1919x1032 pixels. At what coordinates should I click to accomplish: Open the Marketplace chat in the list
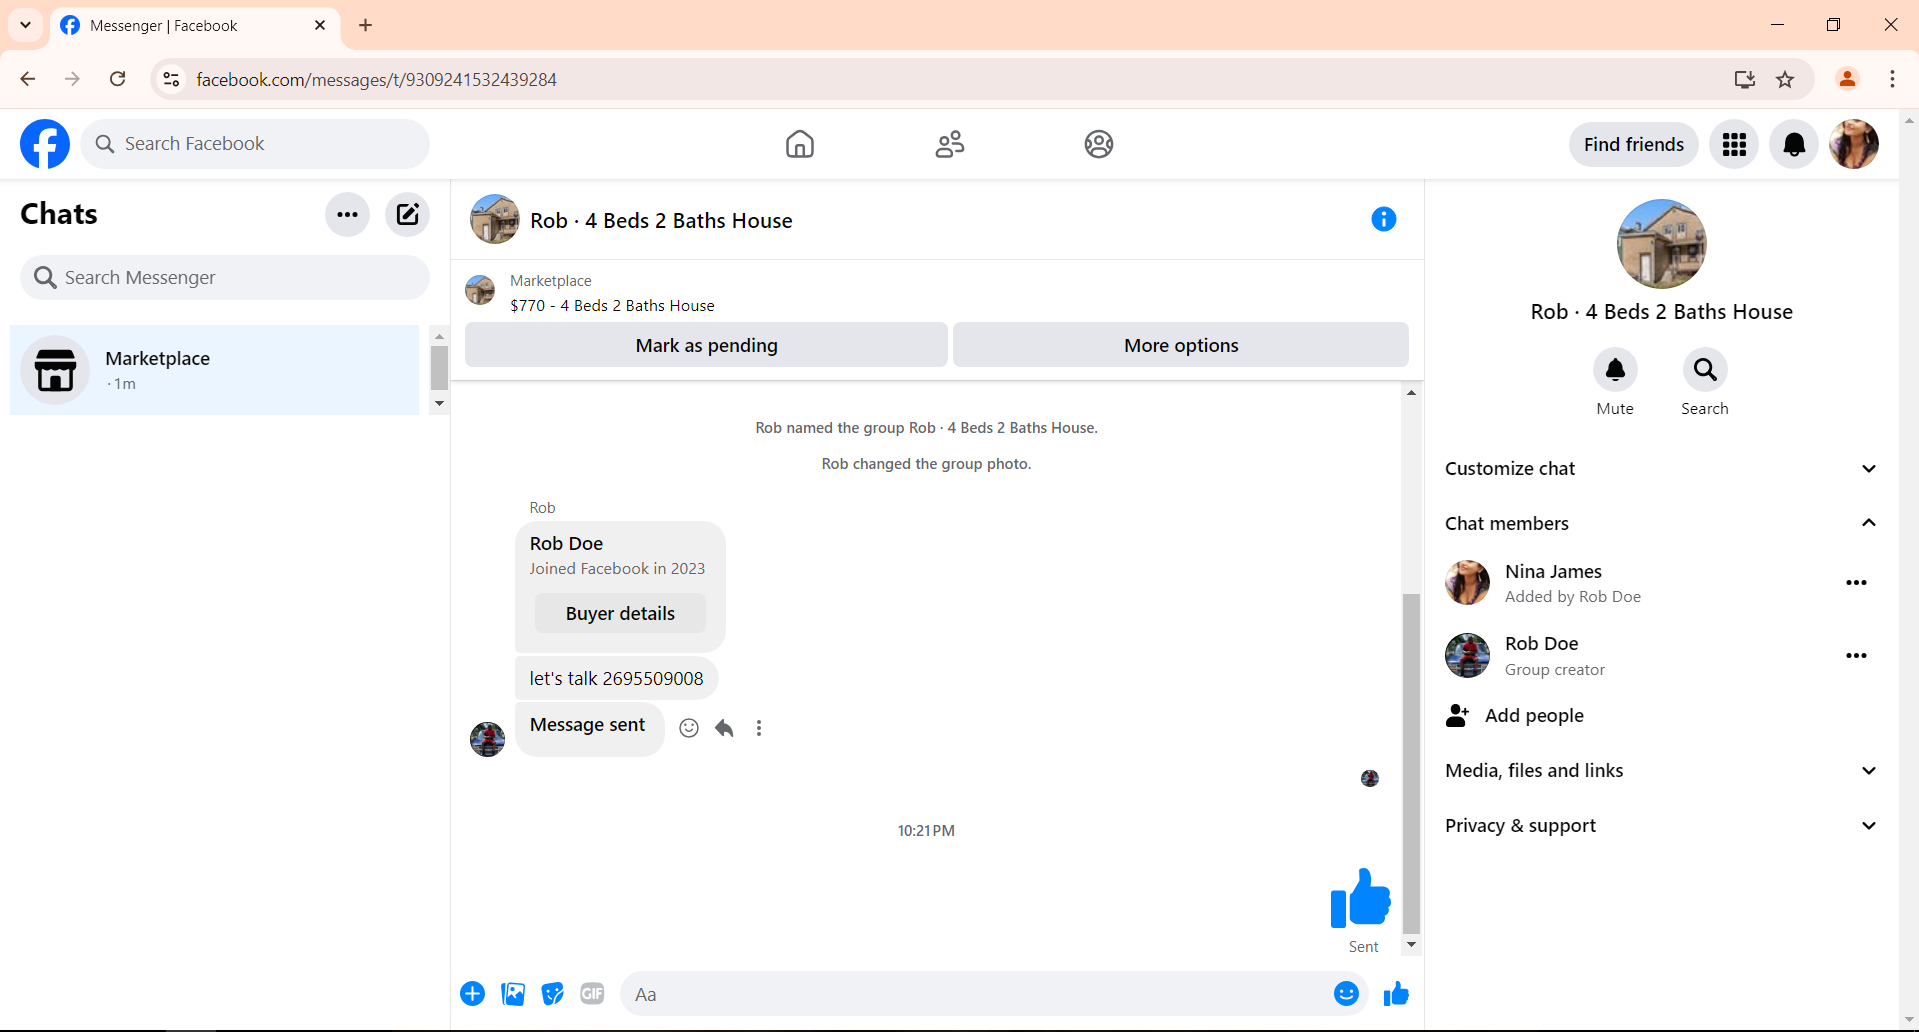(x=215, y=370)
